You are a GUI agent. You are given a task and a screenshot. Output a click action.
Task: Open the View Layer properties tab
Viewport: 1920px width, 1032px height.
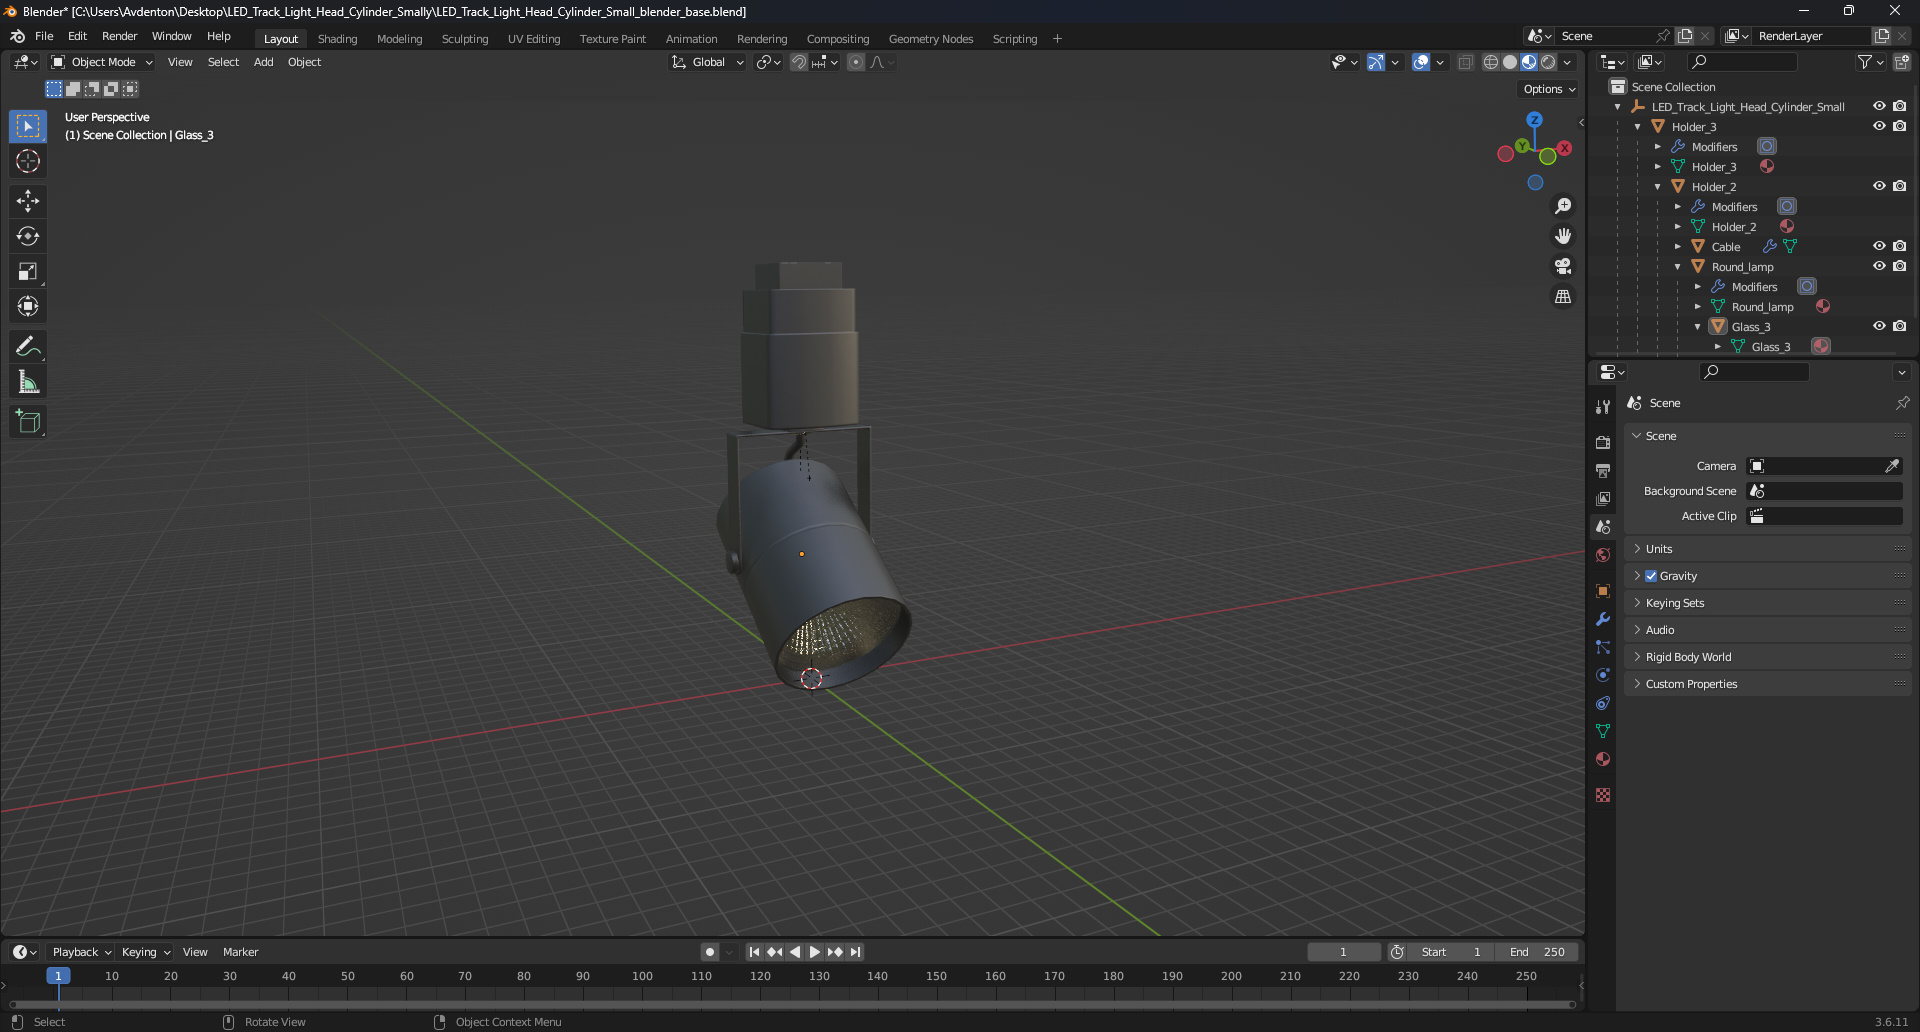pos(1603,498)
